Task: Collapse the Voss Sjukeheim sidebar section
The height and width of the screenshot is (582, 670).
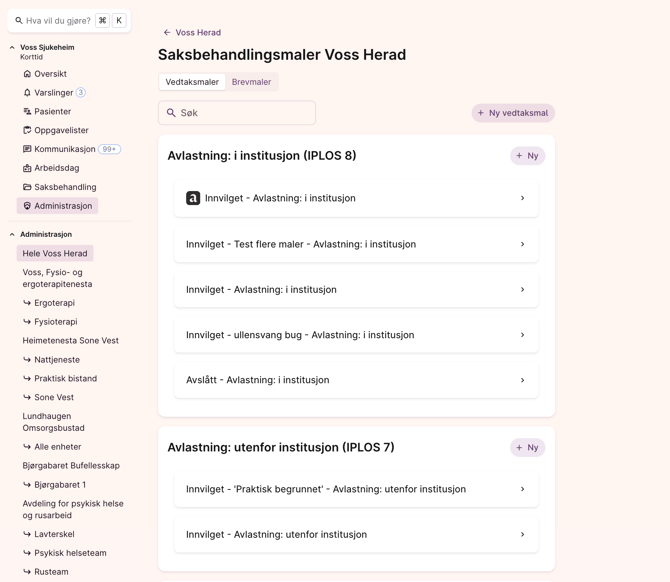Action: click(x=12, y=48)
